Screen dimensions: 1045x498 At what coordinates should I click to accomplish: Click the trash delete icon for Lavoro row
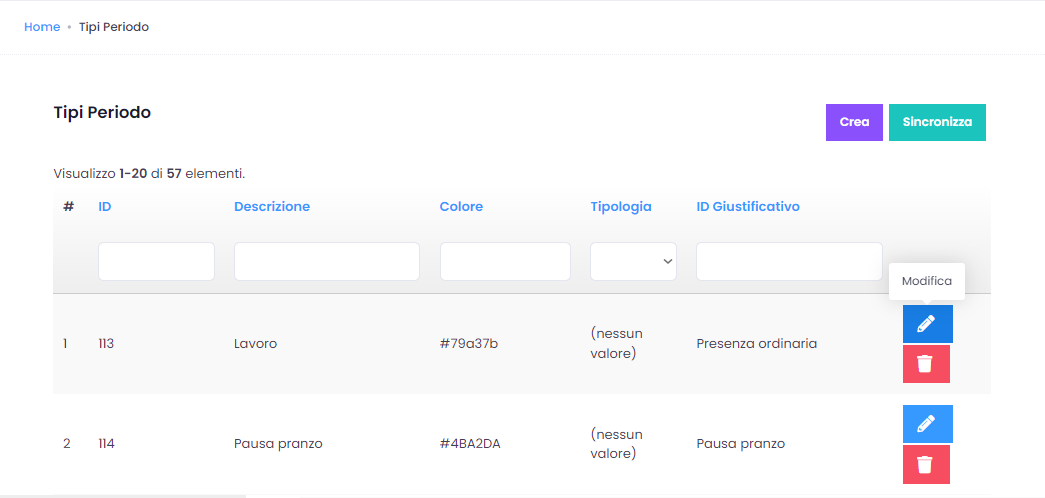pos(926,364)
